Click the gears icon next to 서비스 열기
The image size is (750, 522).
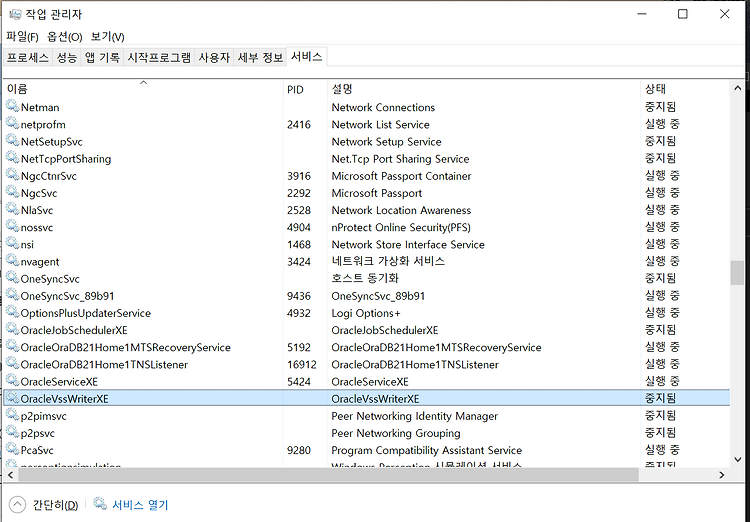(x=100, y=504)
